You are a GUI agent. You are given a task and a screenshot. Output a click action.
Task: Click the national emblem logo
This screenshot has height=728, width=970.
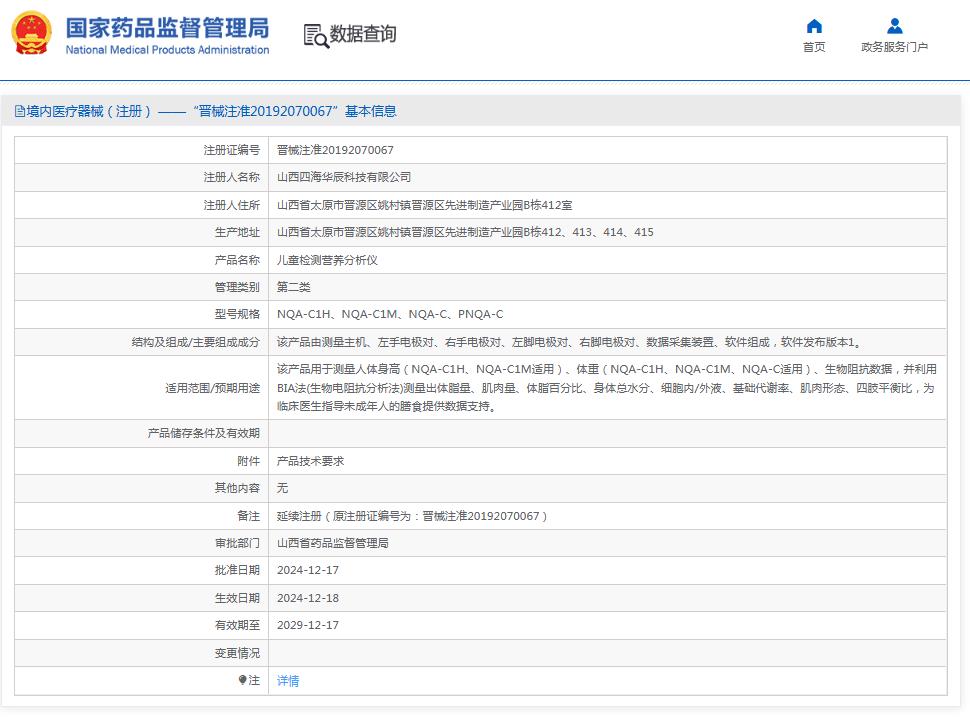coord(30,32)
